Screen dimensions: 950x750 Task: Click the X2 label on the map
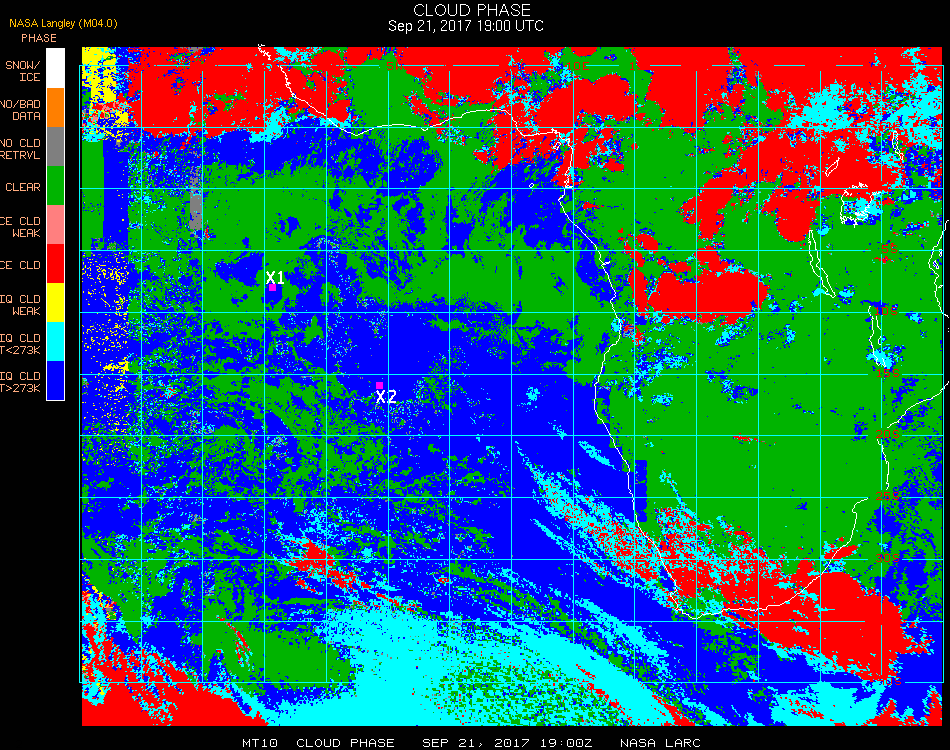coord(386,397)
